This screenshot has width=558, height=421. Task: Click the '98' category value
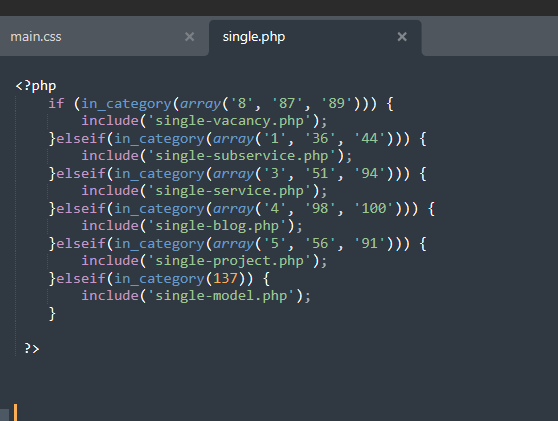pyautogui.click(x=320, y=208)
